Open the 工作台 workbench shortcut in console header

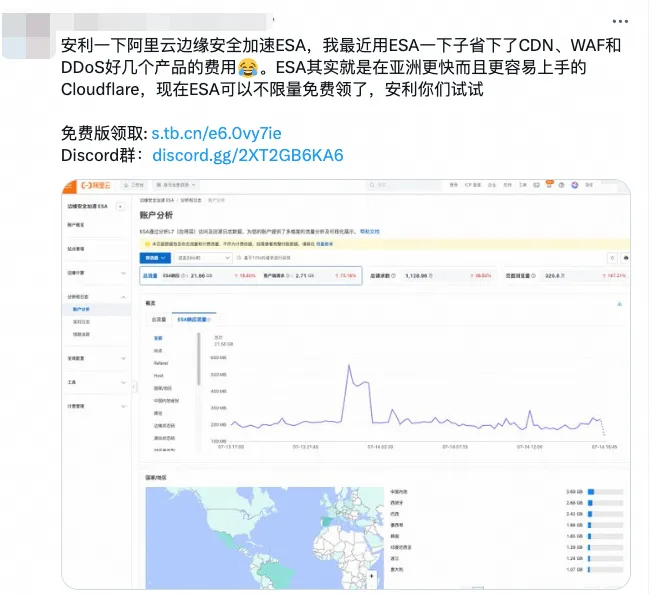point(134,185)
